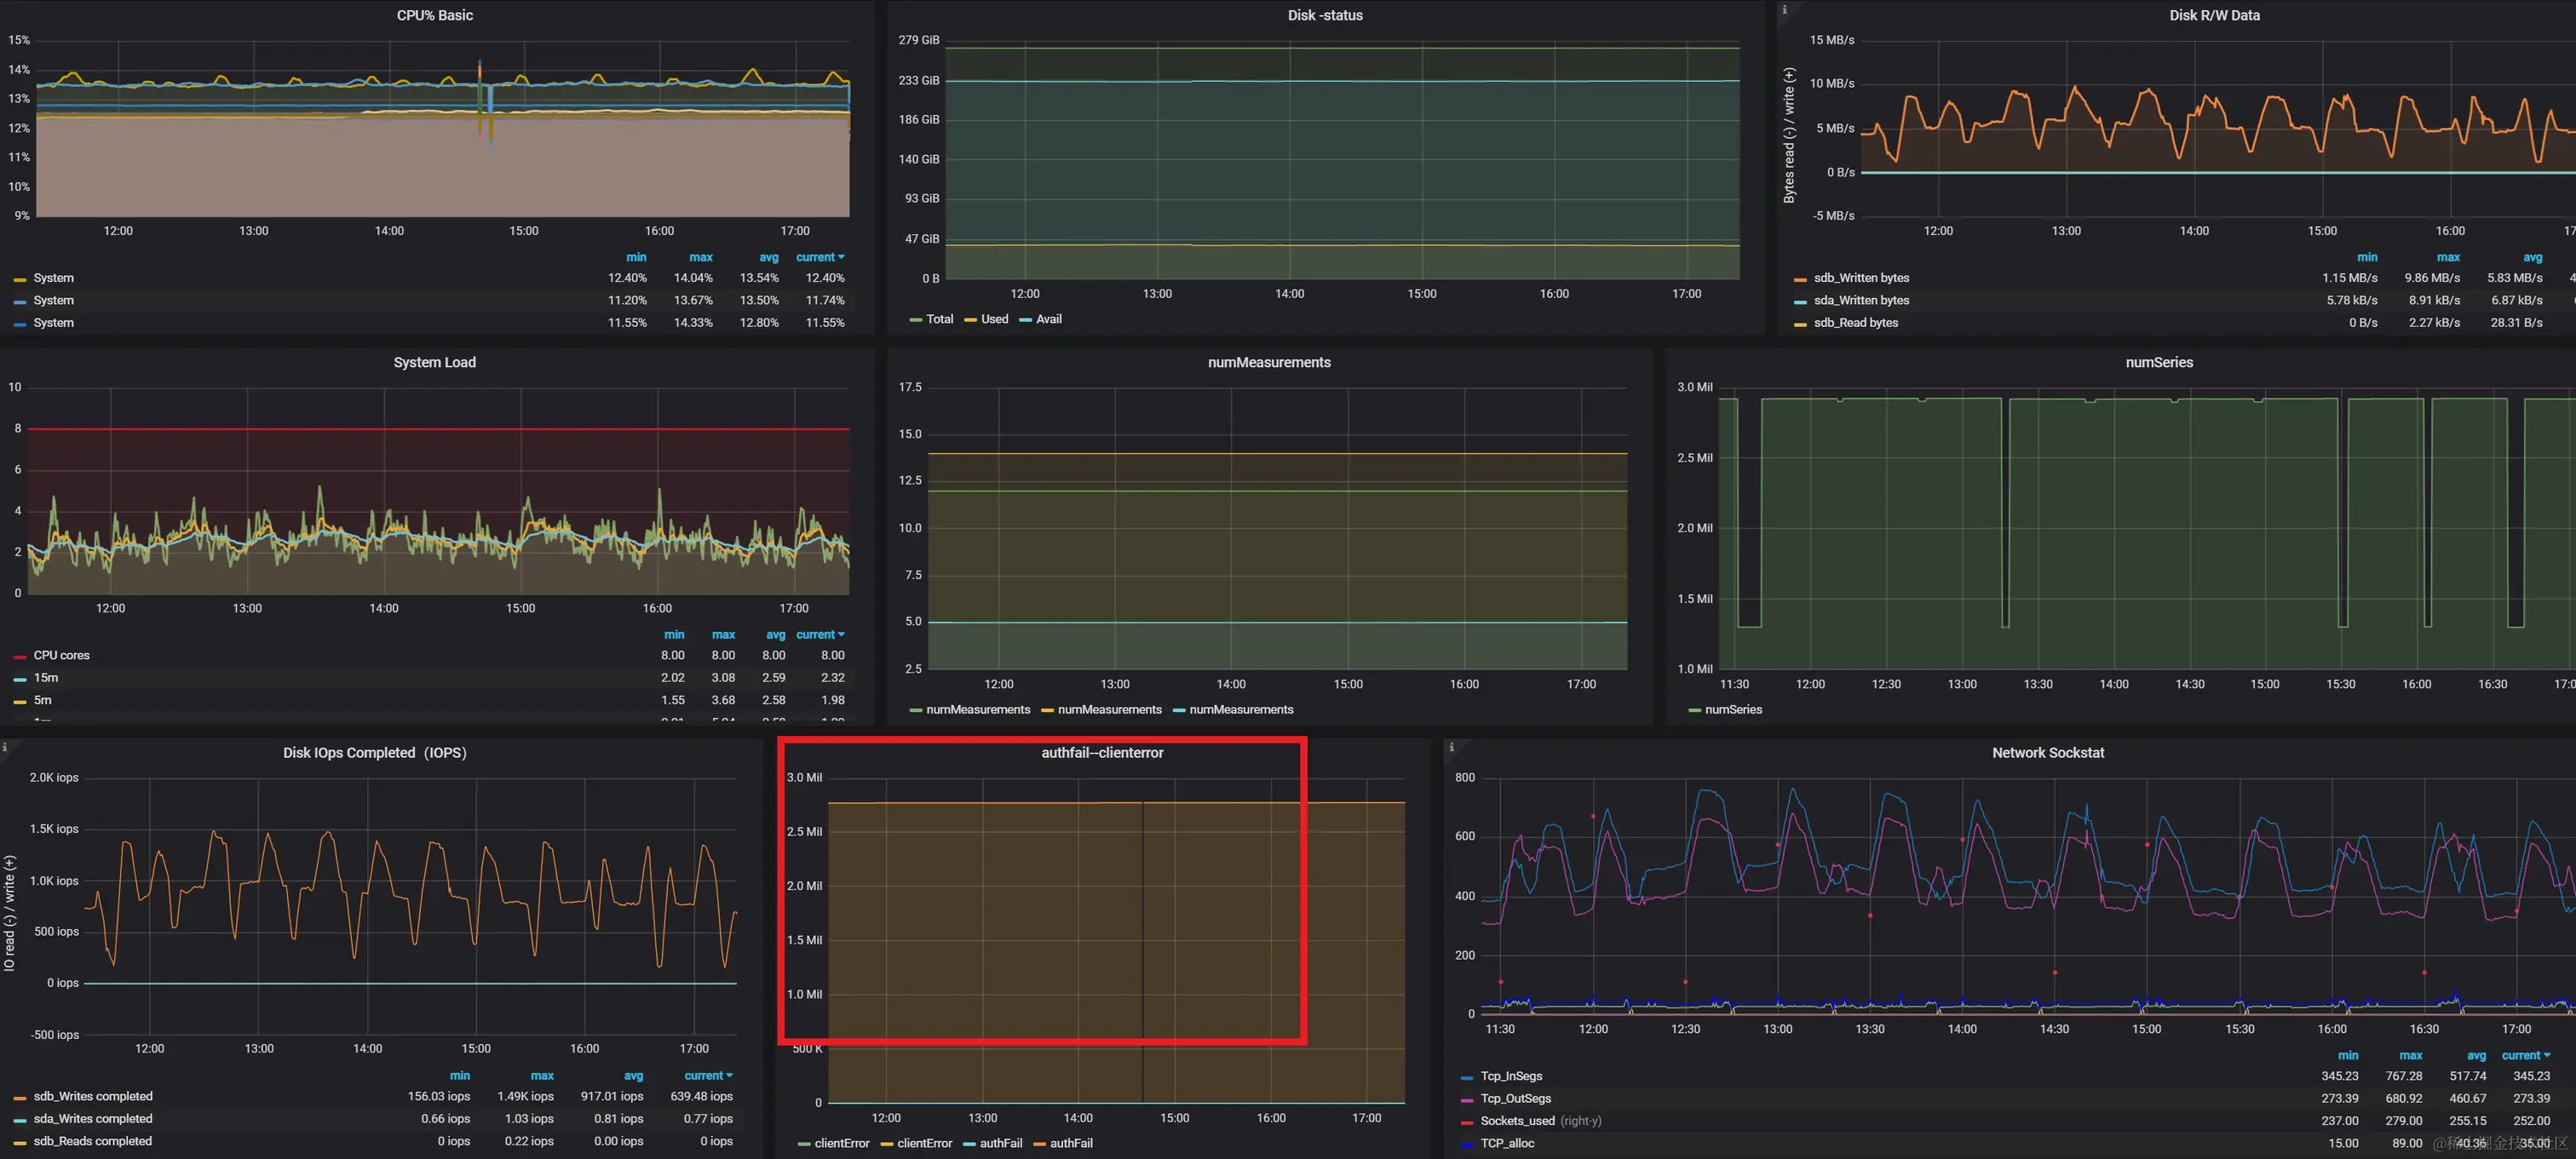Open the numMeasurements panel title menu

(x=1268, y=362)
